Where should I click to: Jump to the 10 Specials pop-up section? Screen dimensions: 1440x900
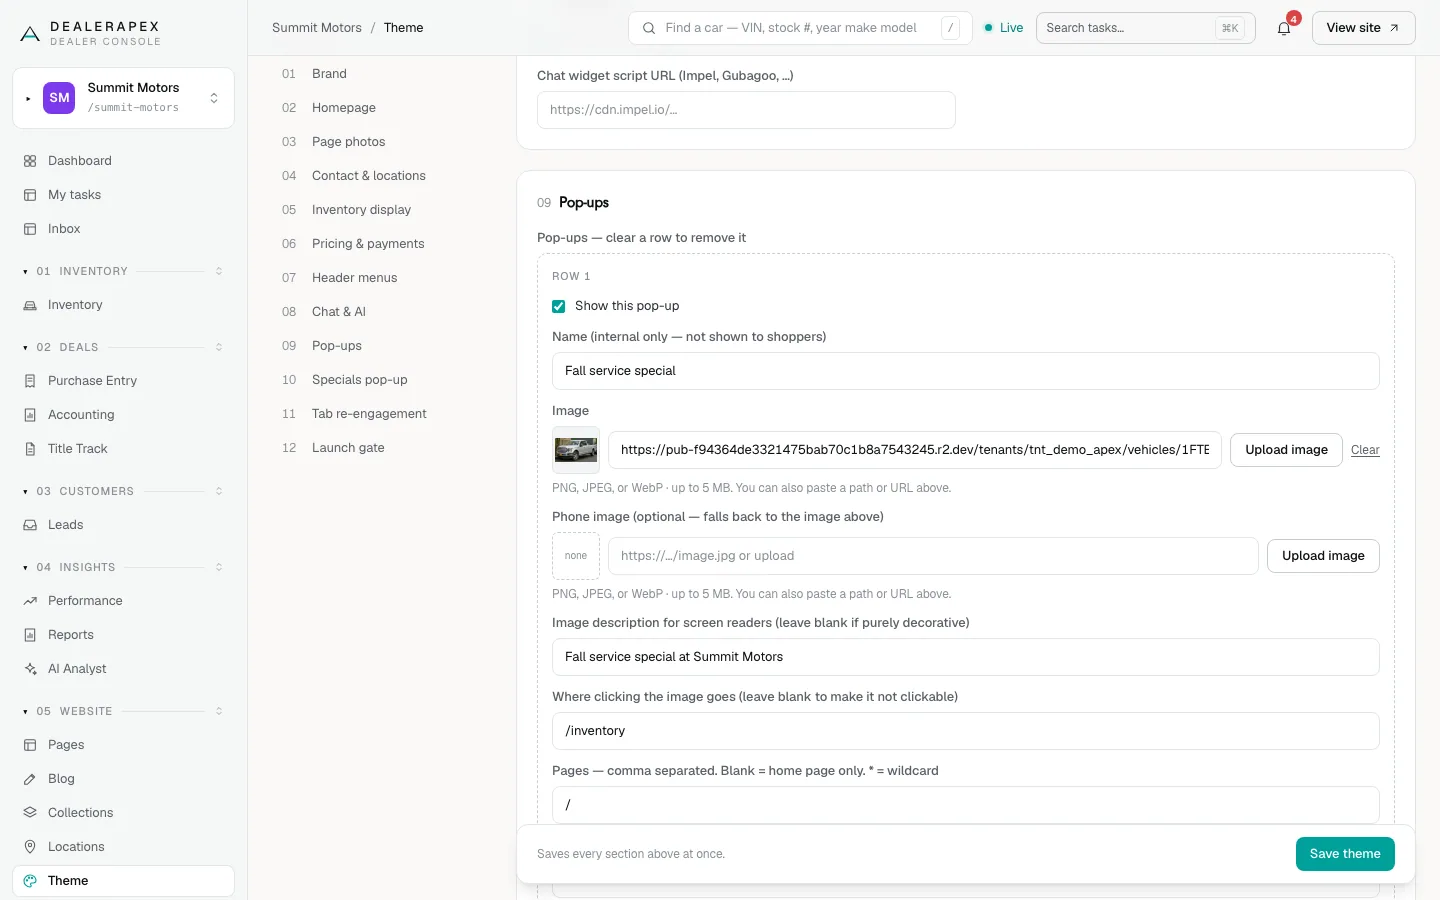tap(345, 380)
